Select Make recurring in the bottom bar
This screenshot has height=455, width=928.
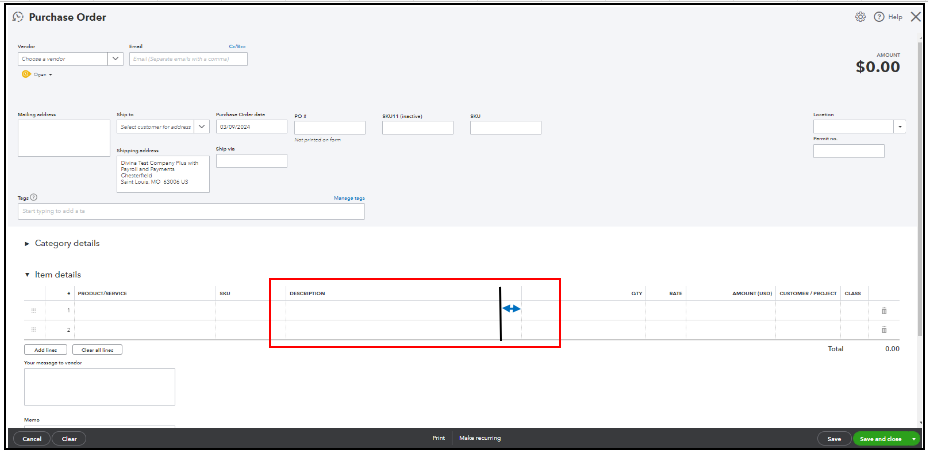[x=480, y=438]
